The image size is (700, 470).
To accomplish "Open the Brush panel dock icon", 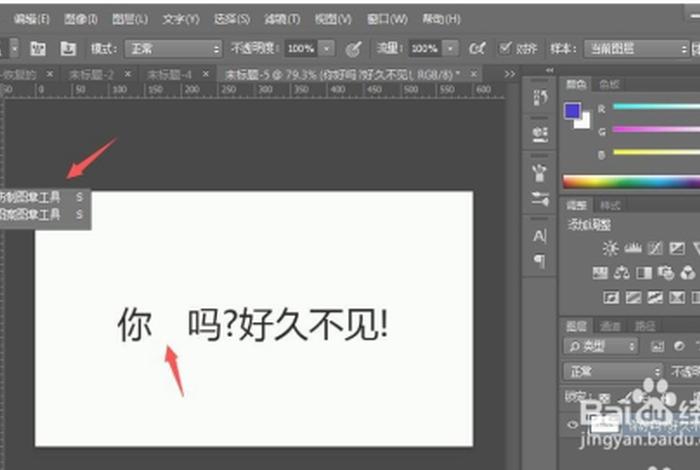I will [540, 172].
